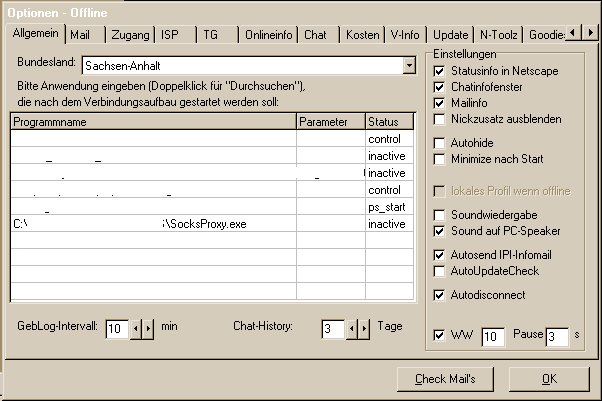The height and width of the screenshot is (401, 602).
Task: Enable Minimize nach Start checkbox
Action: tap(439, 159)
